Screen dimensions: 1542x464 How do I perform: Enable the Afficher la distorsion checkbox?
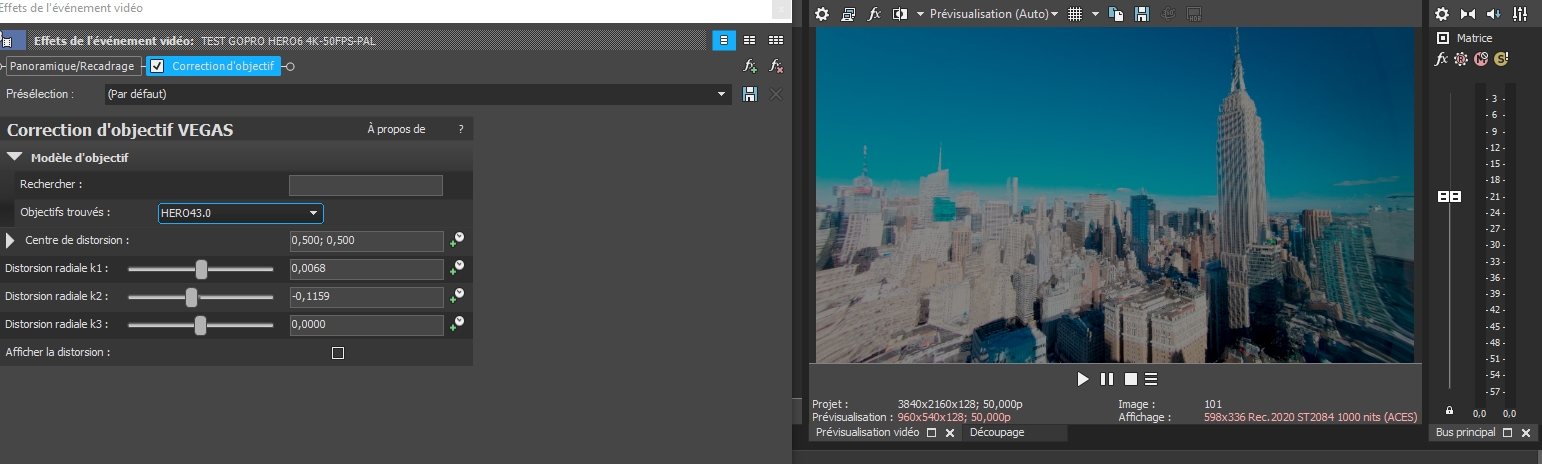(338, 353)
